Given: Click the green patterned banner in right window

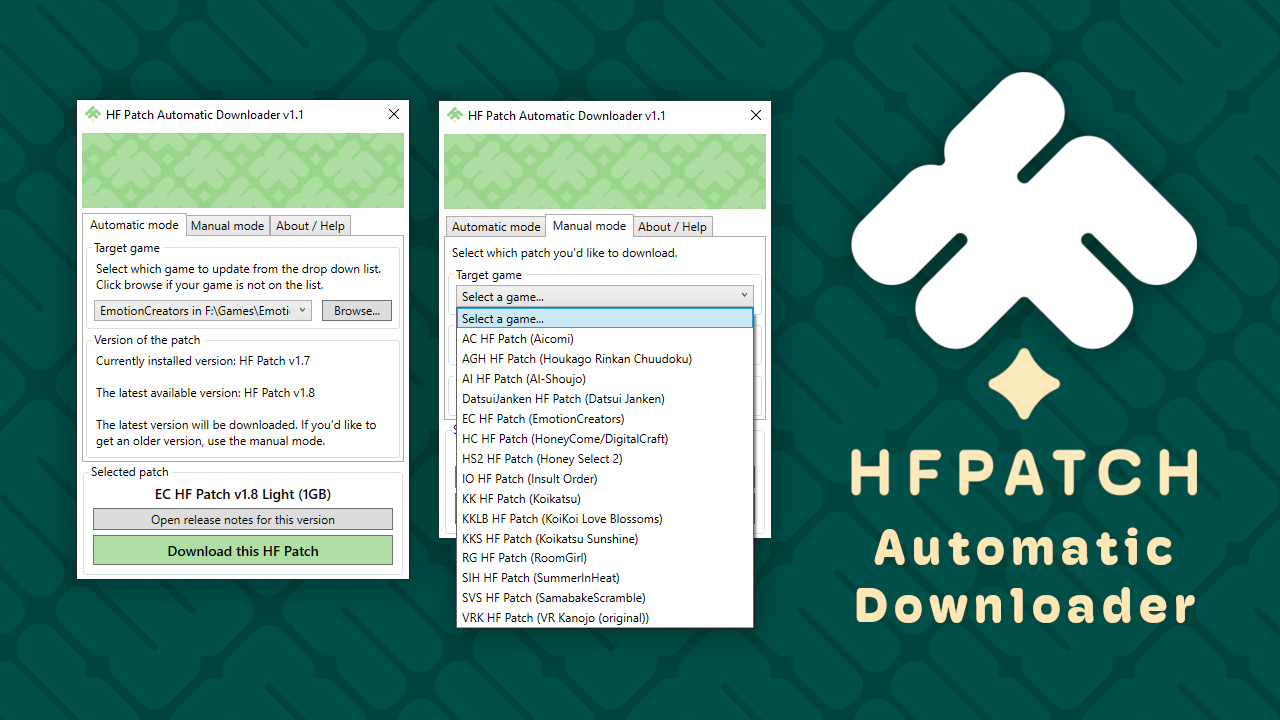Looking at the screenshot, I should pos(605,171).
